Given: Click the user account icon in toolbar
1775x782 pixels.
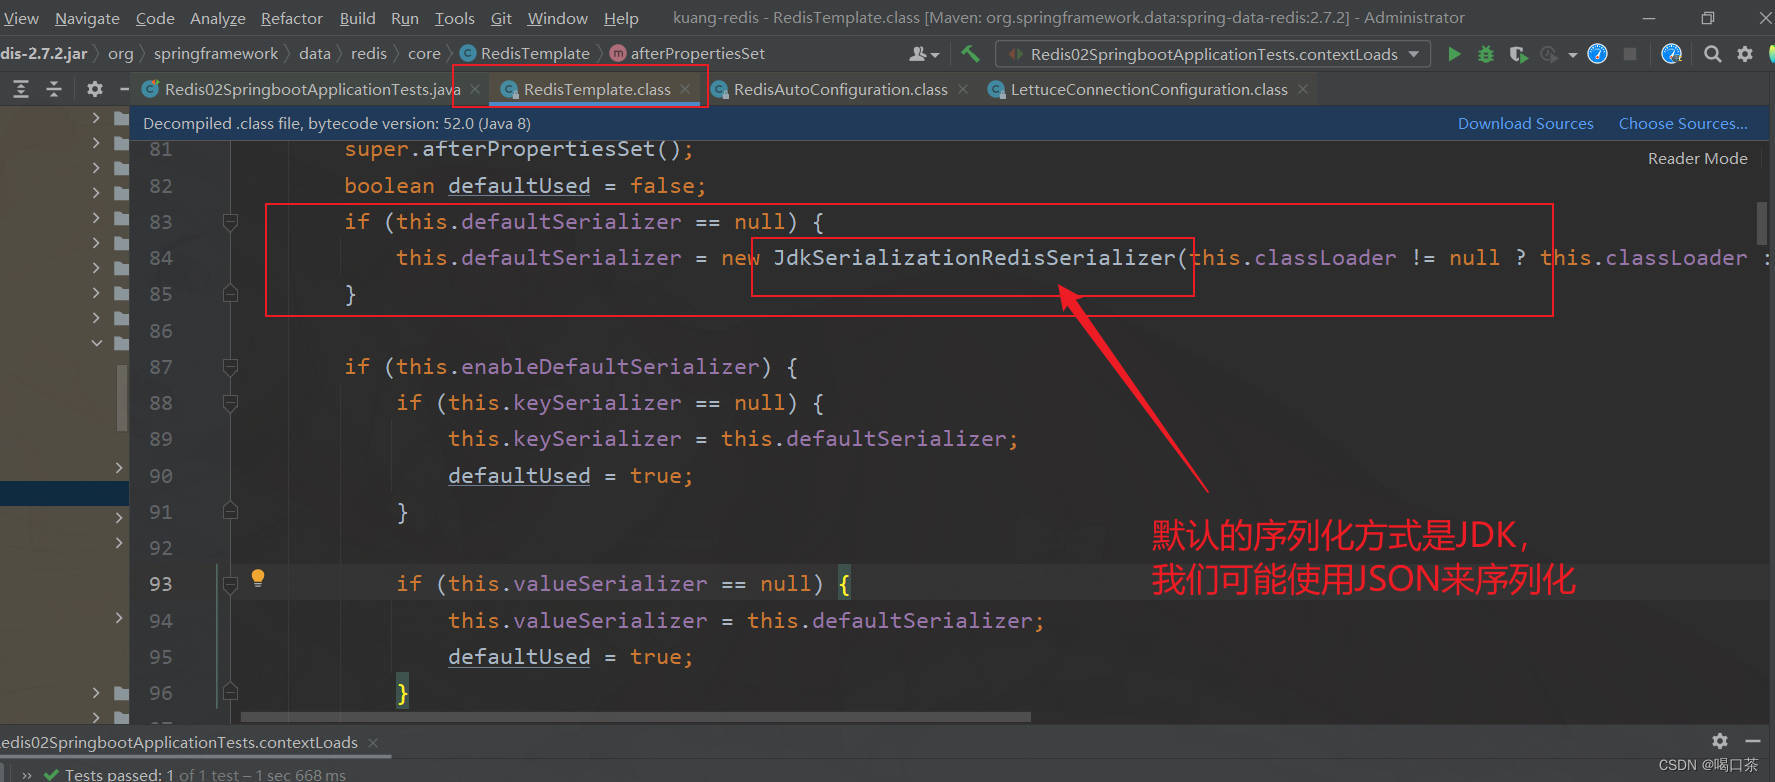Looking at the screenshot, I should pyautogui.click(x=924, y=54).
